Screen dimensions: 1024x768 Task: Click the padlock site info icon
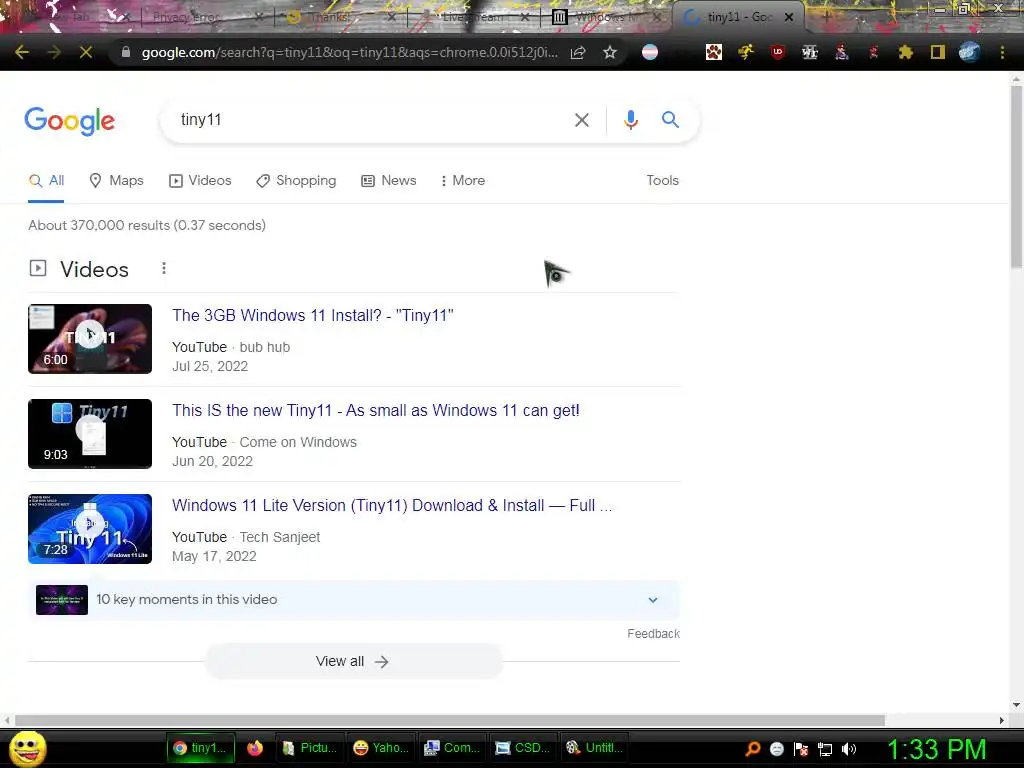click(x=126, y=52)
